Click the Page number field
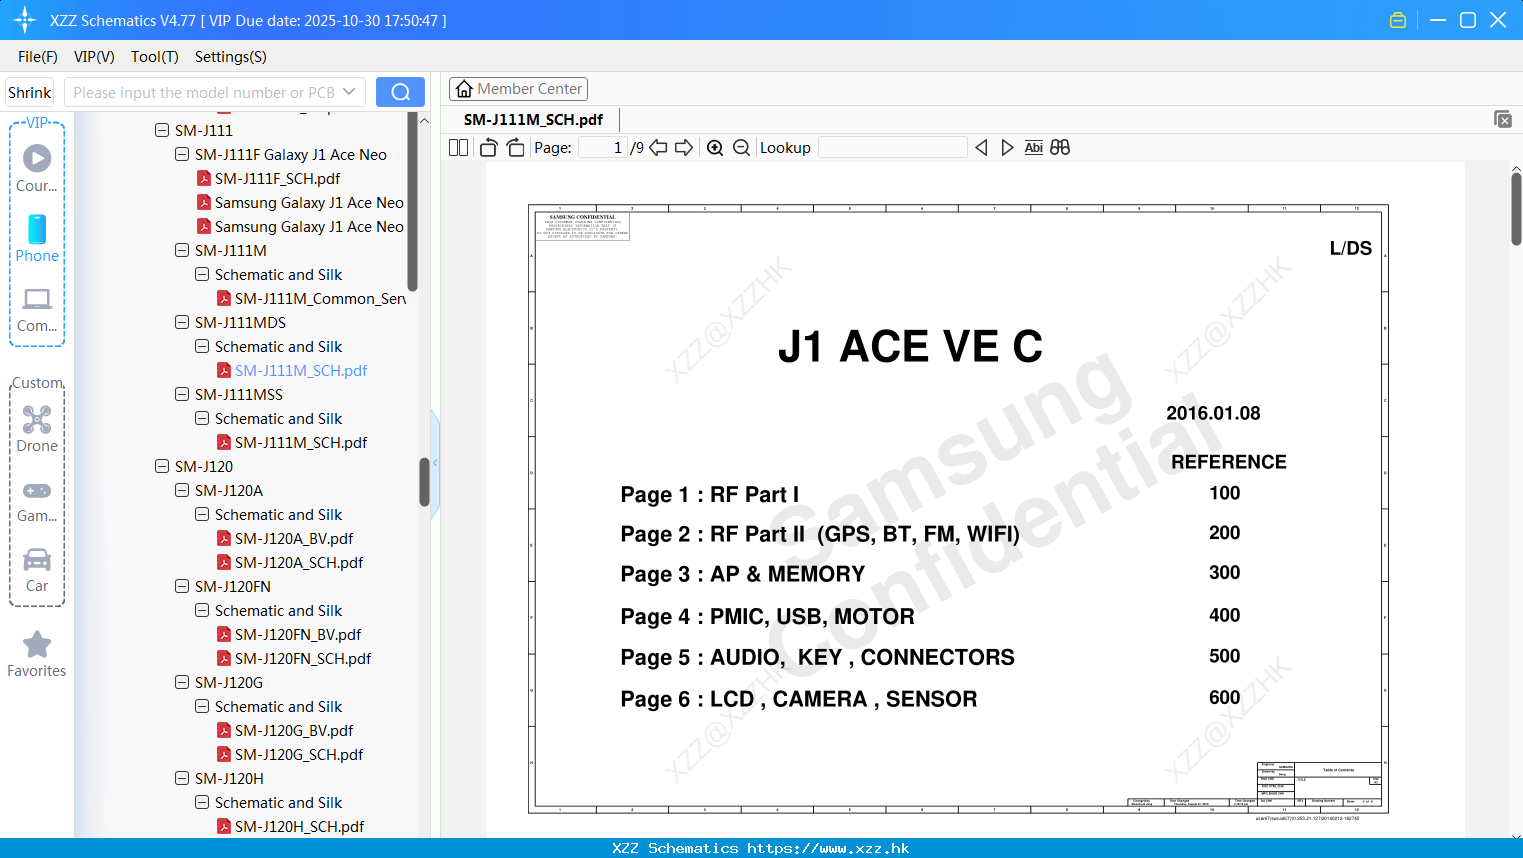 603,147
